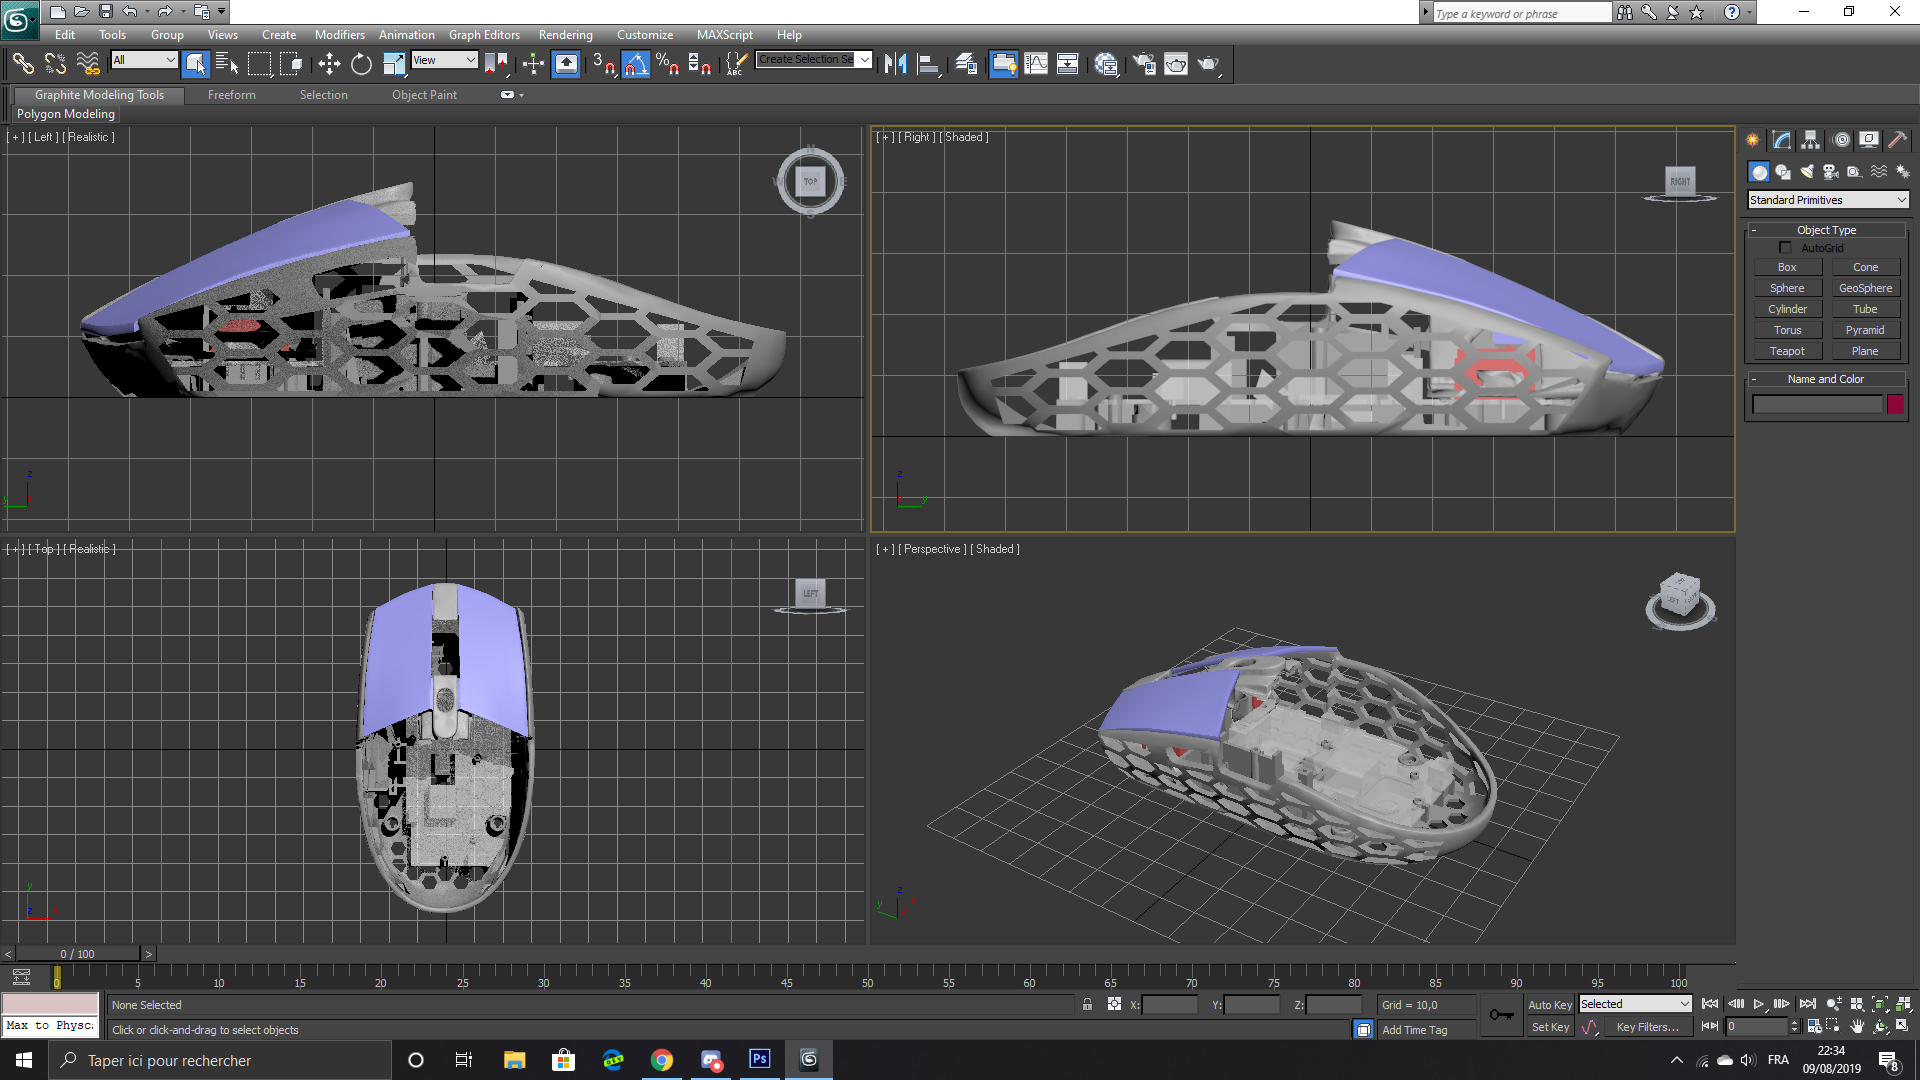Open the reference coordinate system View dropdown
This screenshot has height=1080, width=1920.
point(444,60)
